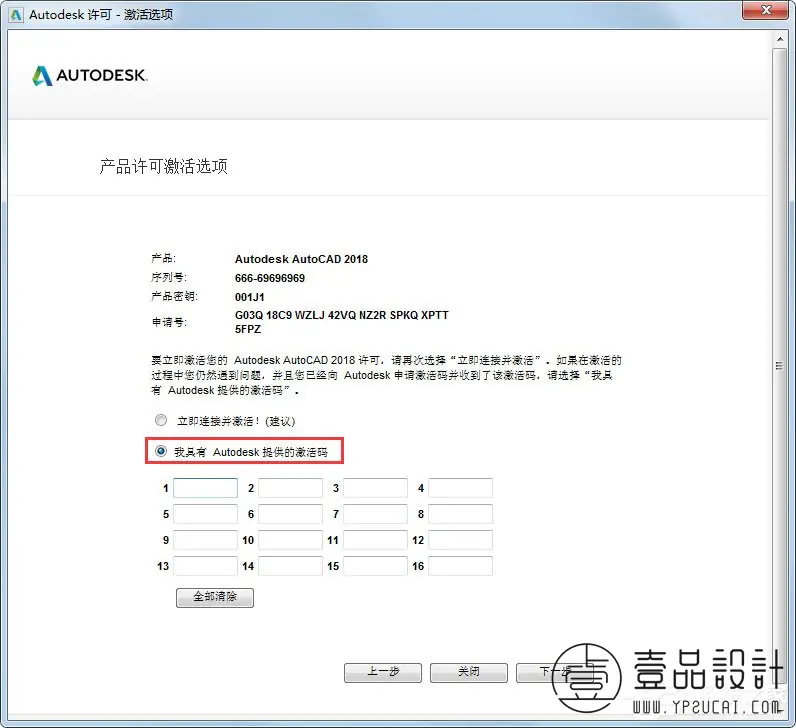Image resolution: width=796 pixels, height=728 pixels.
Task: Click the vertical scrollbar thumb
Action: 780,366
